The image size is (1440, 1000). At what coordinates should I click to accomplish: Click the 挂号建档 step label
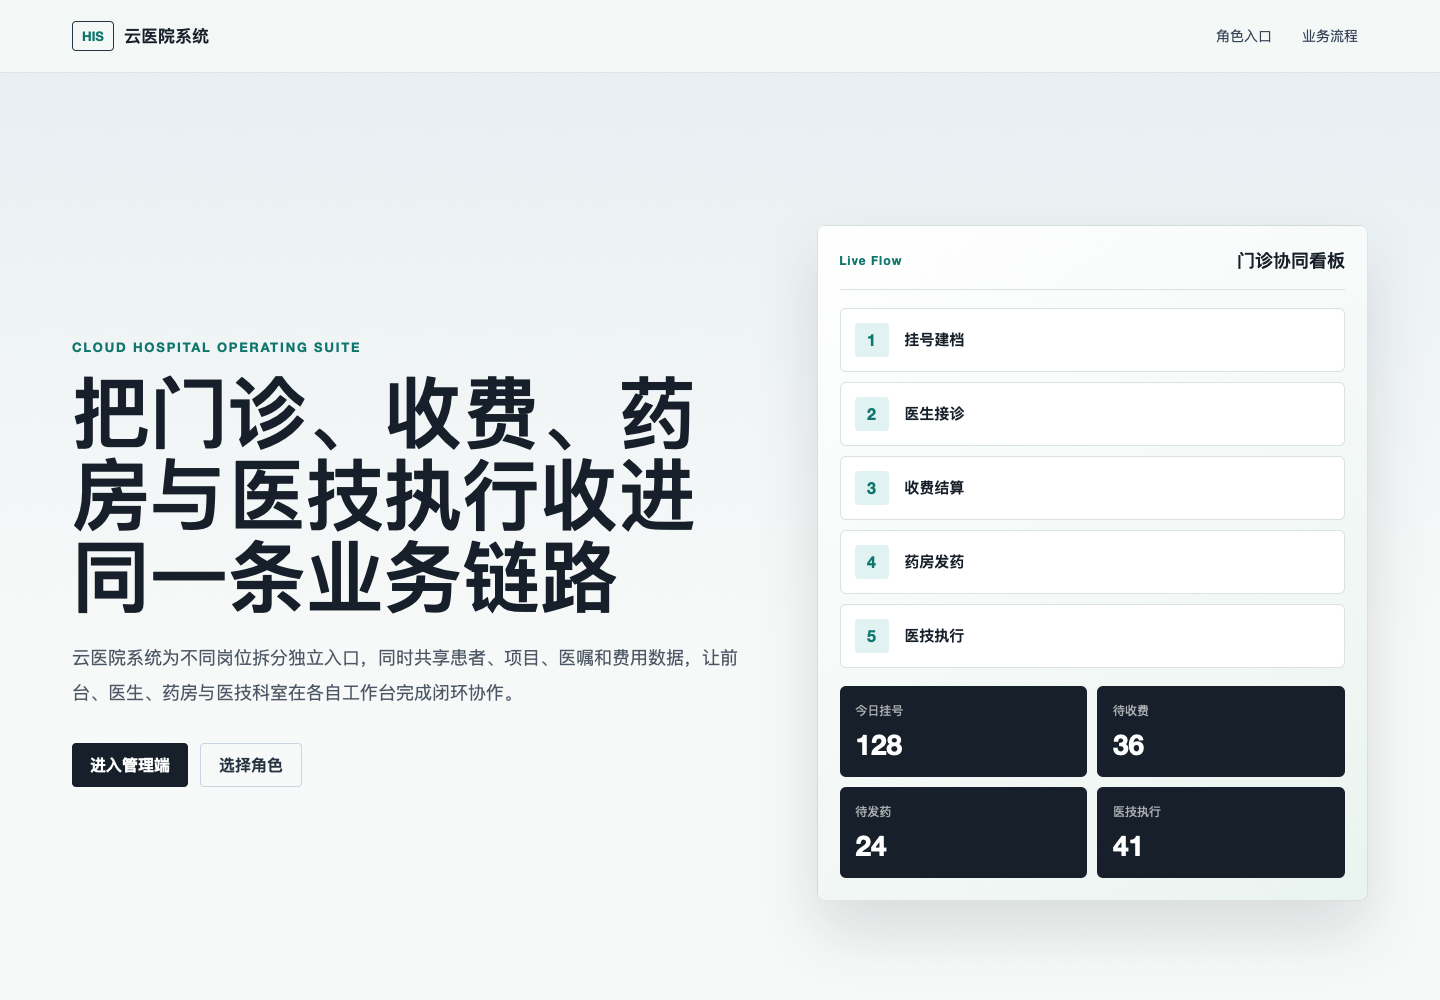[x=935, y=340]
